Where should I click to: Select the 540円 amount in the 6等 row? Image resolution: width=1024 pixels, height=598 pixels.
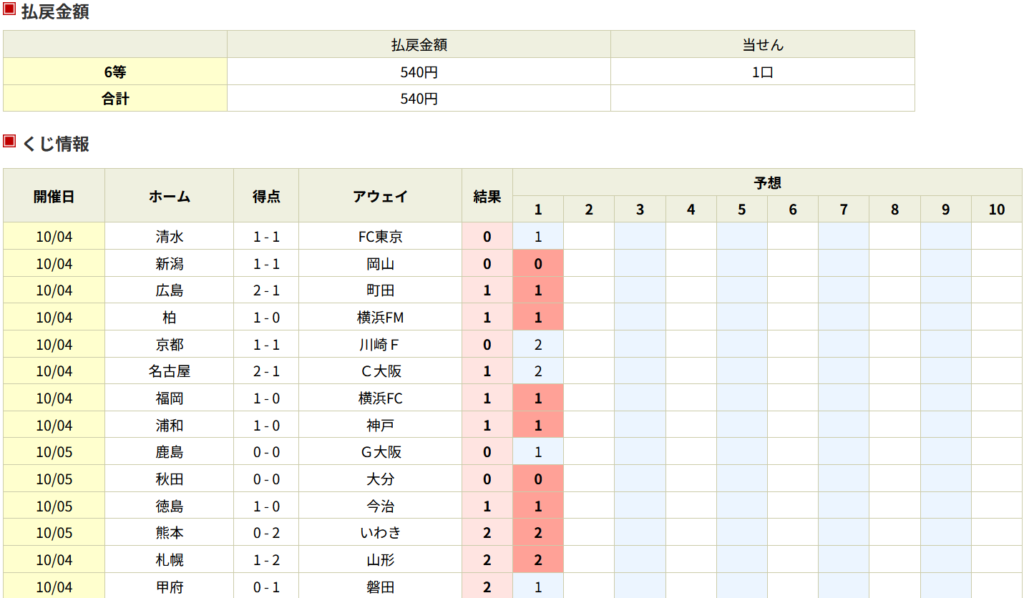pyautogui.click(x=418, y=72)
